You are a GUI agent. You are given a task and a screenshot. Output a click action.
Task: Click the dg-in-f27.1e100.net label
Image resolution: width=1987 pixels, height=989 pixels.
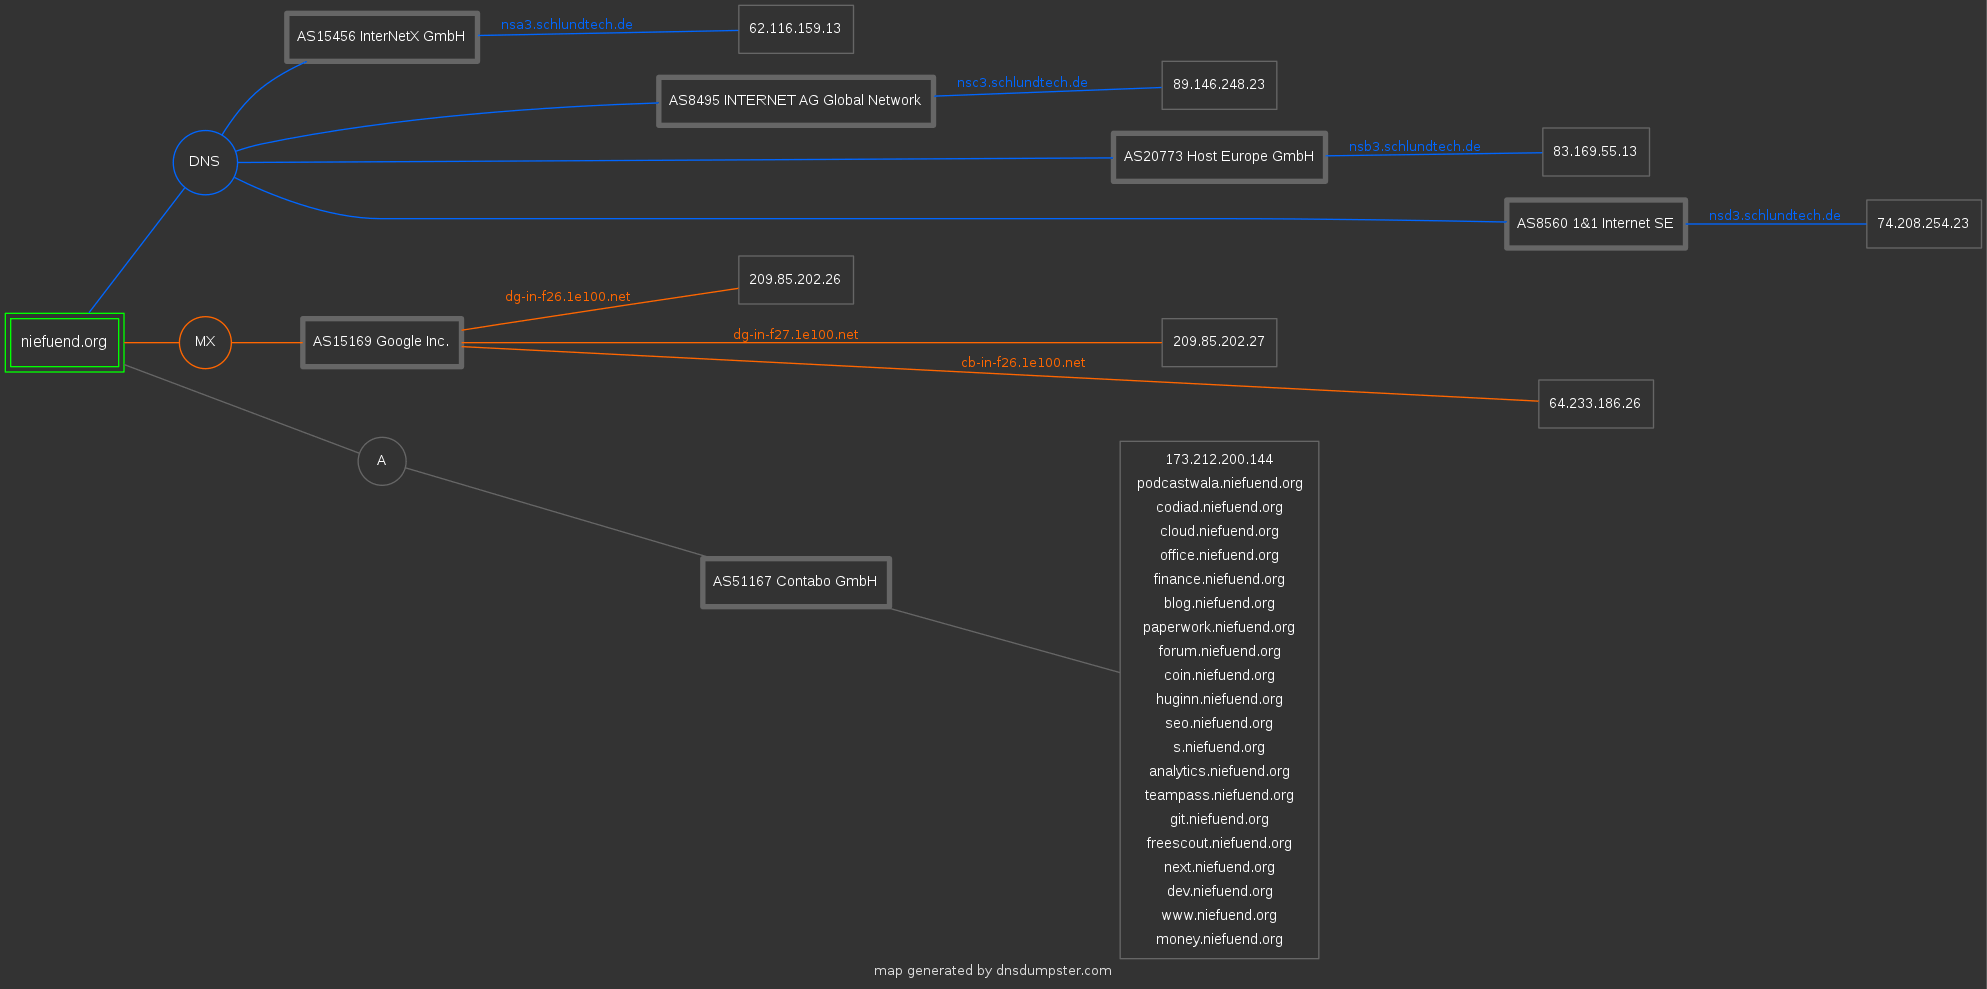796,335
